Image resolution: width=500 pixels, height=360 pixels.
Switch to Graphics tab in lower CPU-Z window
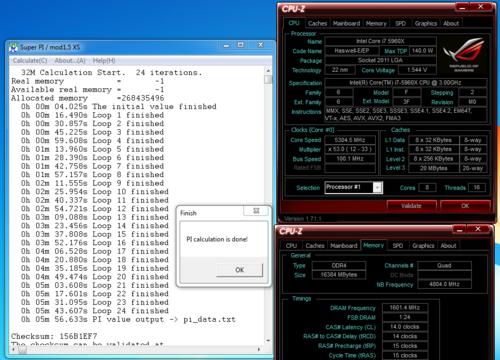pyautogui.click(x=423, y=246)
